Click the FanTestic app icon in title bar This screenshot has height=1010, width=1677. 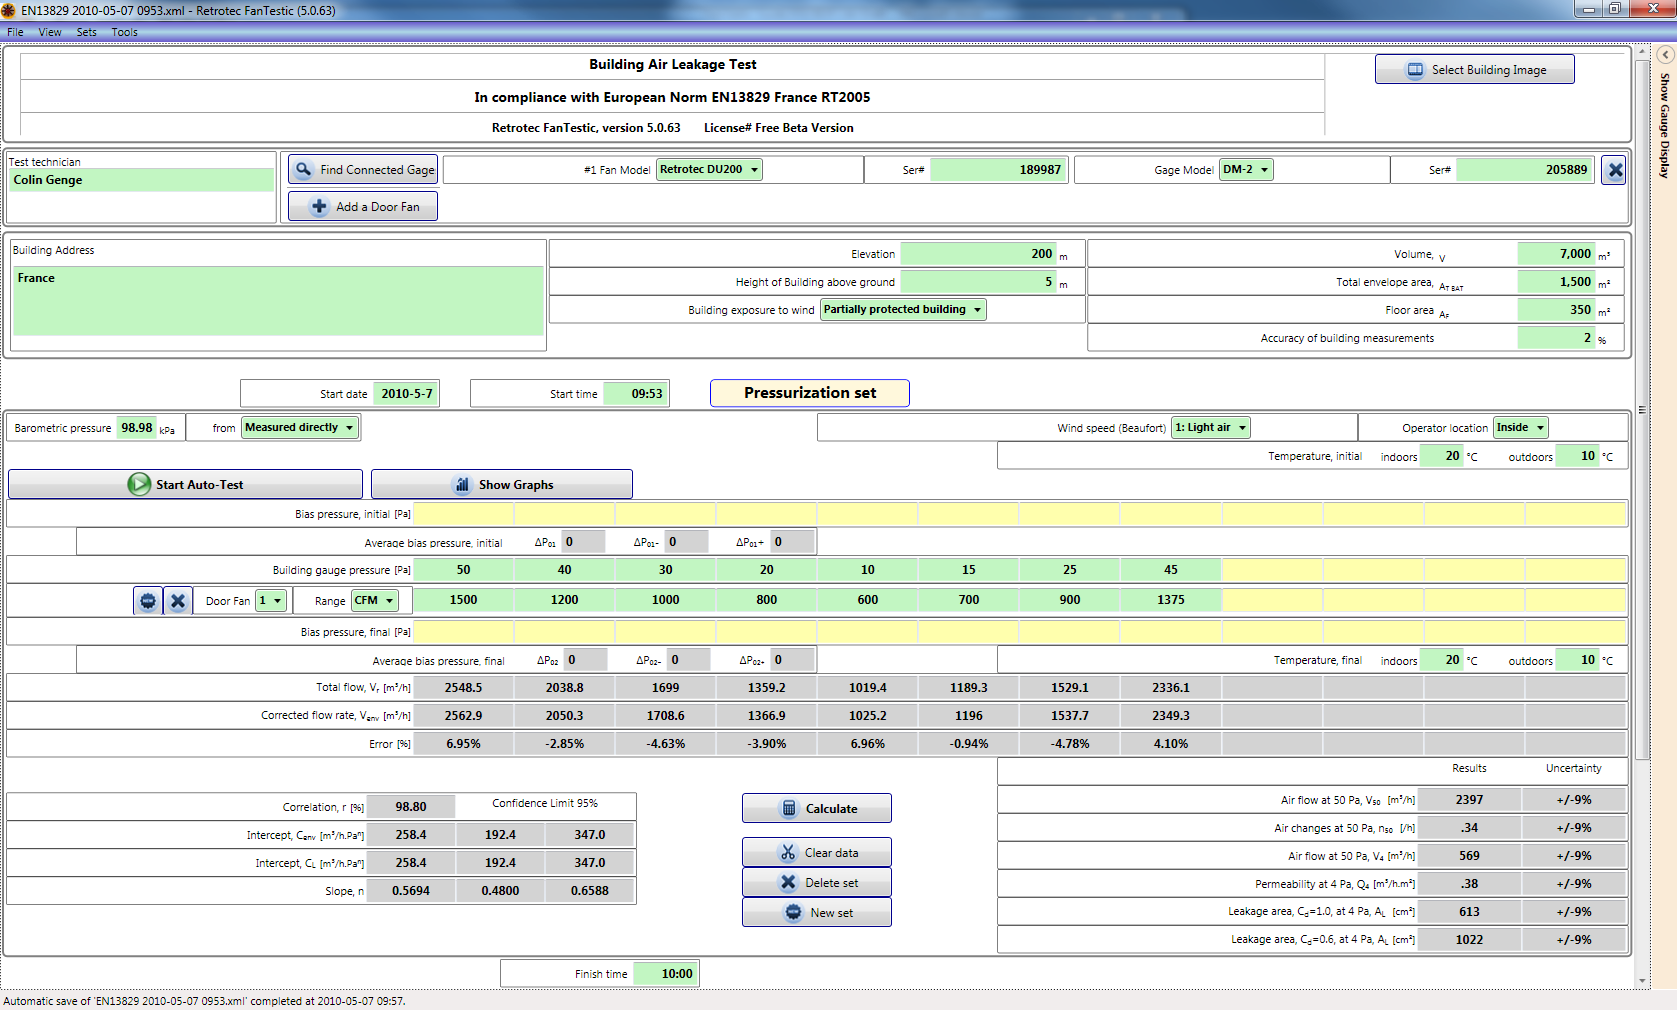tap(8, 10)
